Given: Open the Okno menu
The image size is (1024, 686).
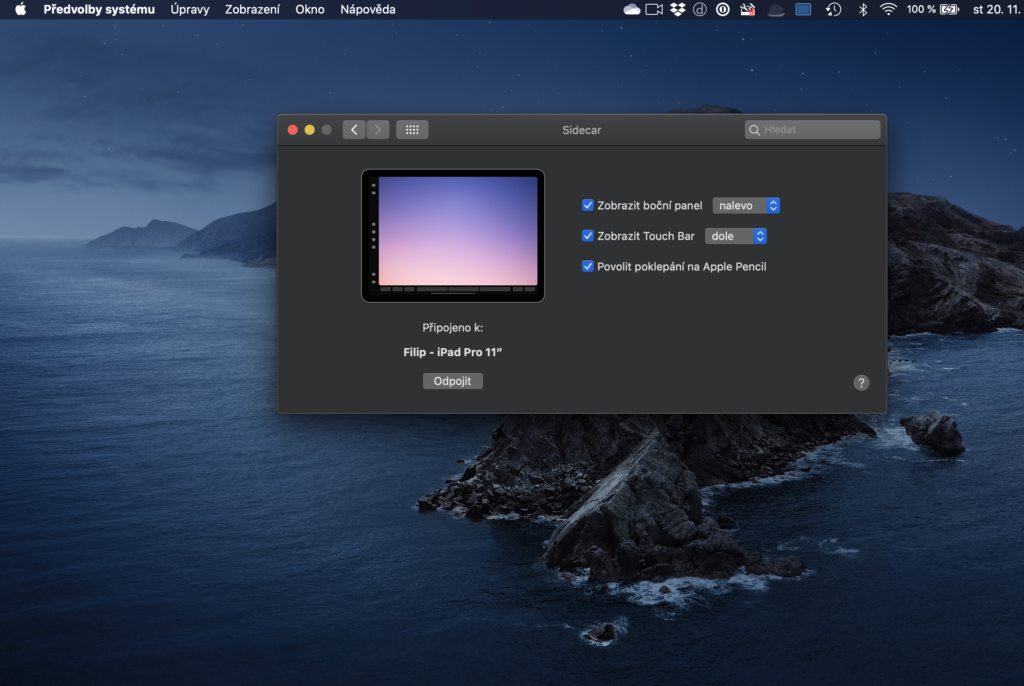Looking at the screenshot, I should (310, 9).
